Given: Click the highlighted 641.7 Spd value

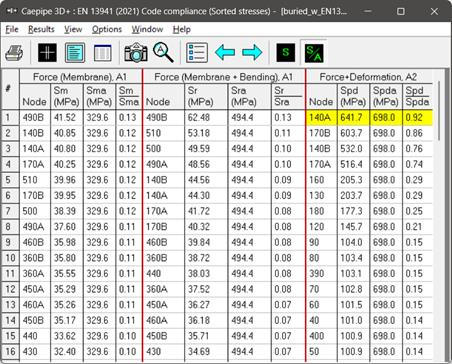Looking at the screenshot, I should (353, 118).
